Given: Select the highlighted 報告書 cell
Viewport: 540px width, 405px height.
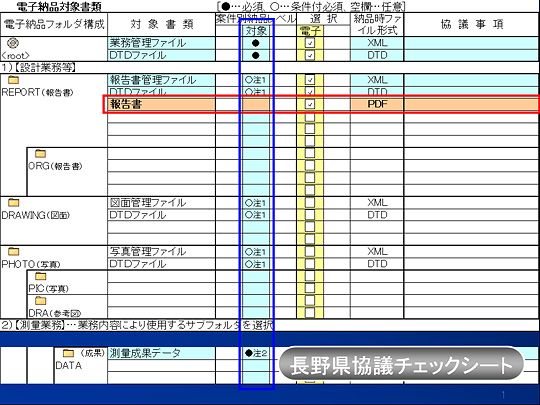Looking at the screenshot, I should coord(162,104).
